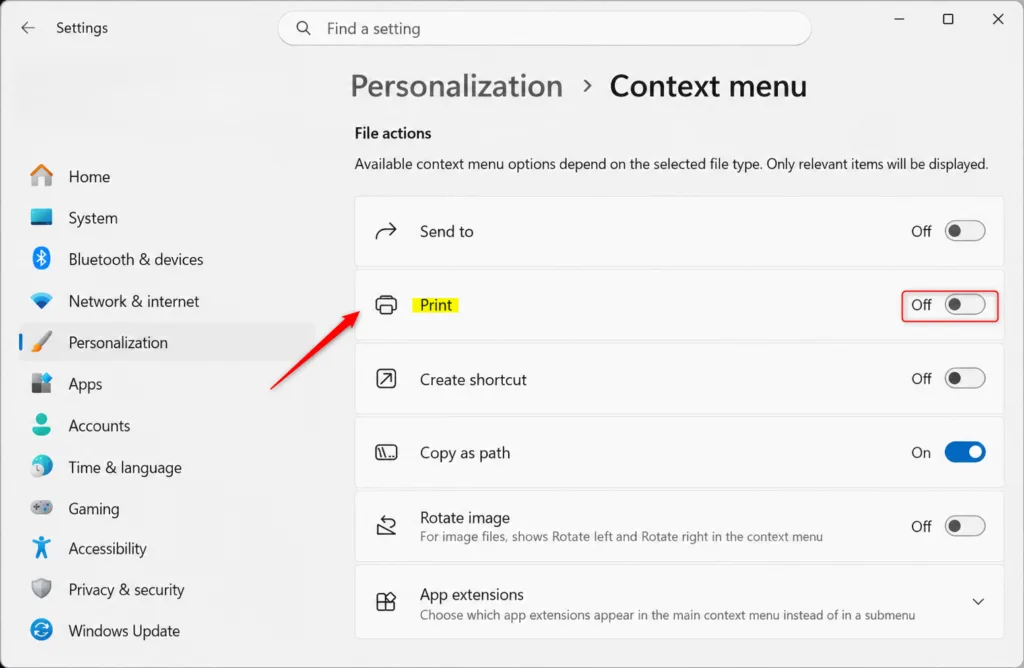This screenshot has height=668, width=1024.
Task: Click the App extensions icon
Action: click(386, 601)
